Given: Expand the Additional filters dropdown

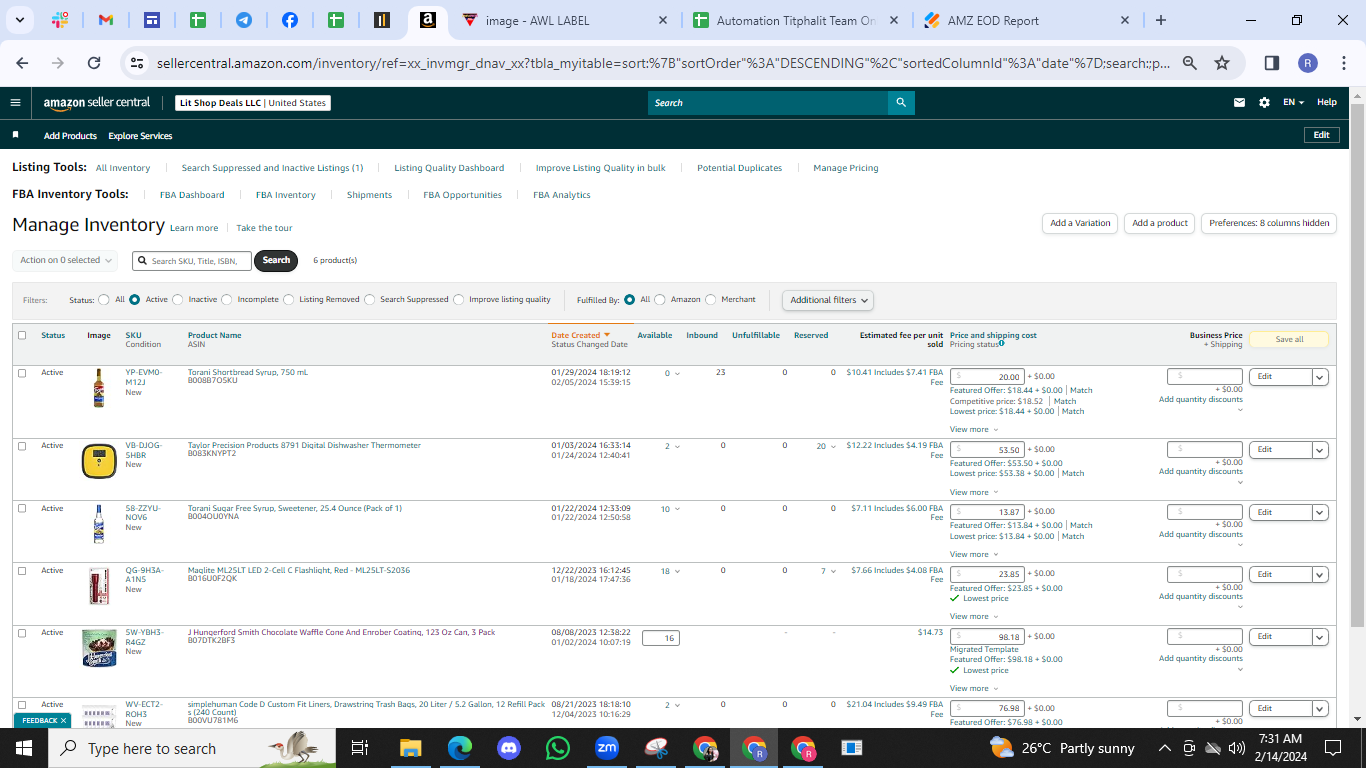Looking at the screenshot, I should tap(827, 300).
